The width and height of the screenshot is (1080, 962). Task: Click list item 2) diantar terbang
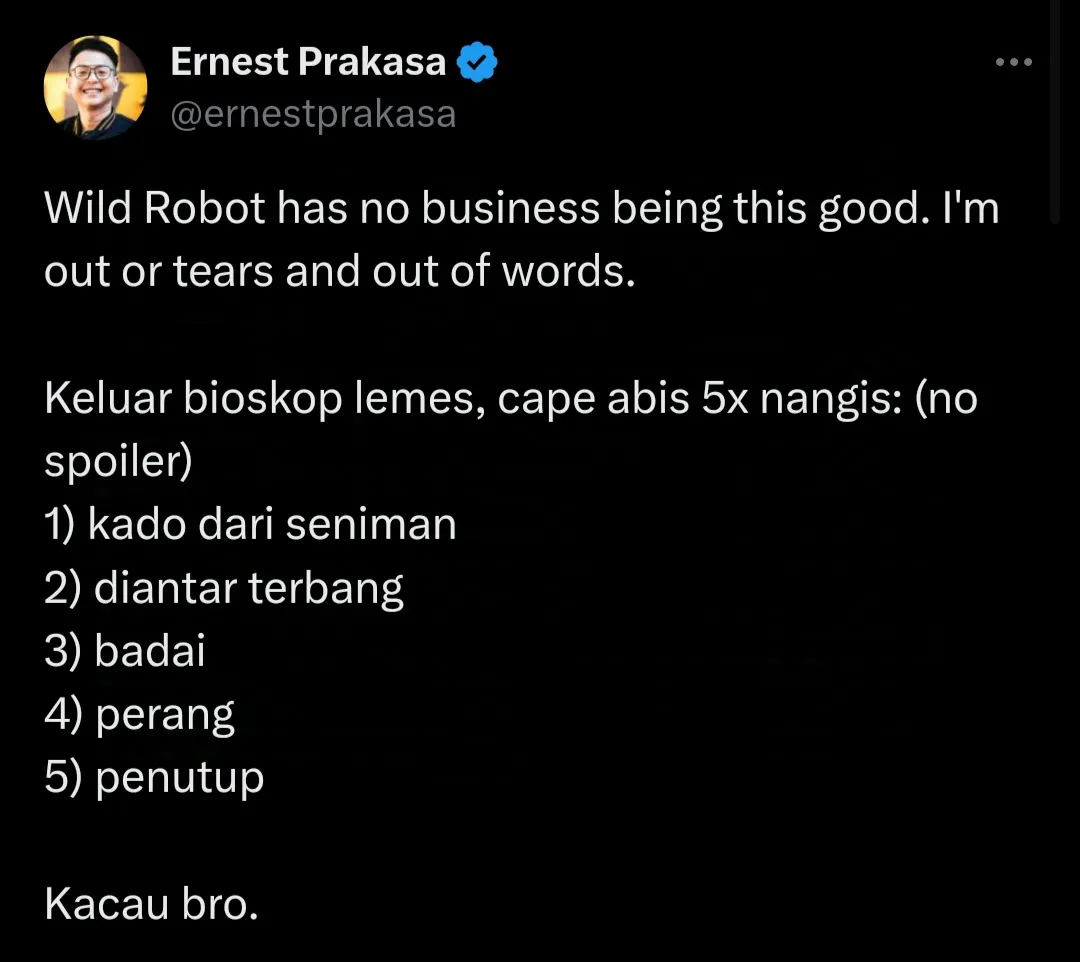[223, 587]
